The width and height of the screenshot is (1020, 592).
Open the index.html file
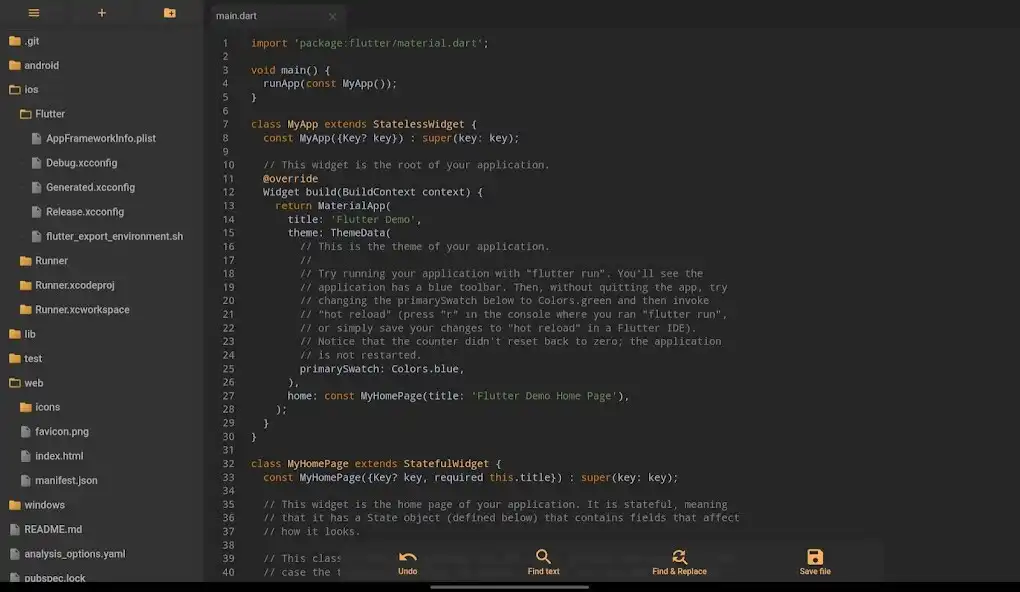coord(60,455)
